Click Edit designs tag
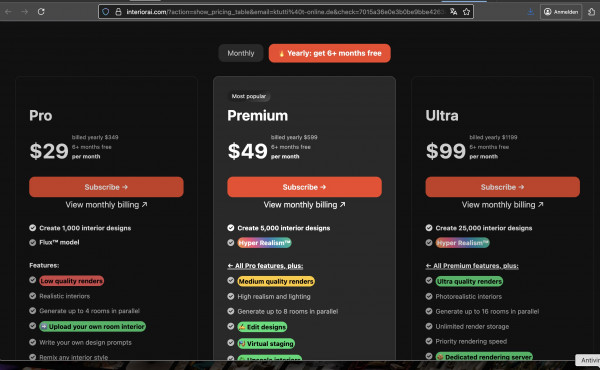The width and height of the screenshot is (600, 370). [x=262, y=327]
